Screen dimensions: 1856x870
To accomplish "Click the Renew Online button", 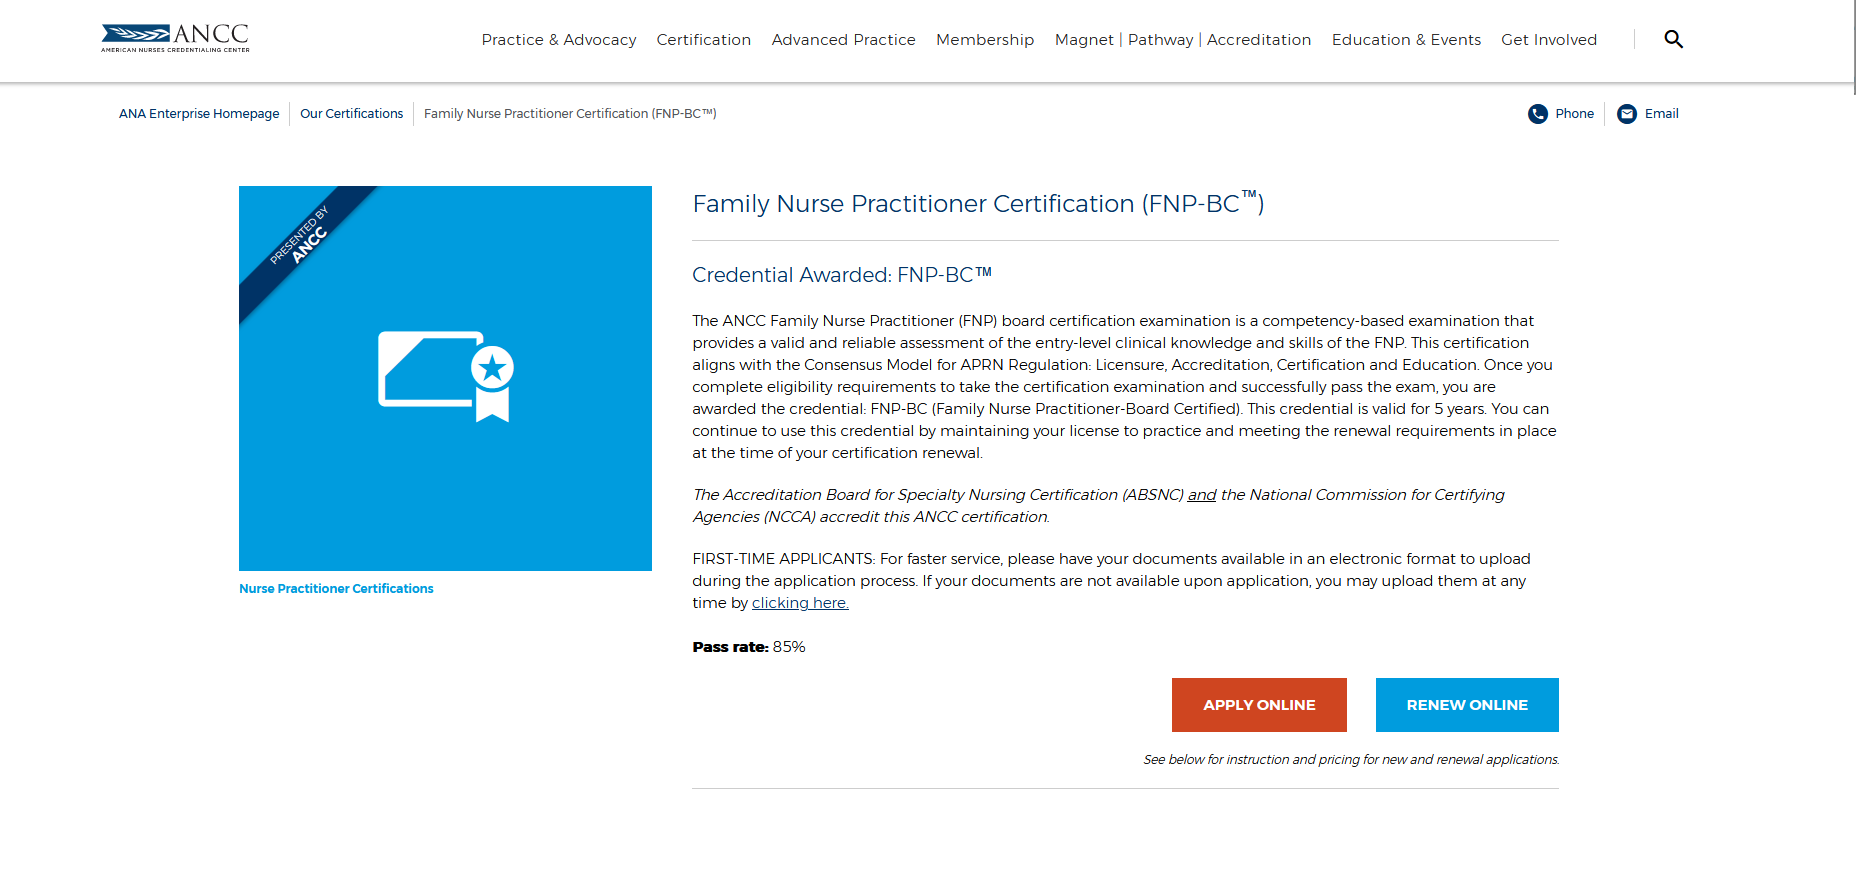I will pos(1467,705).
